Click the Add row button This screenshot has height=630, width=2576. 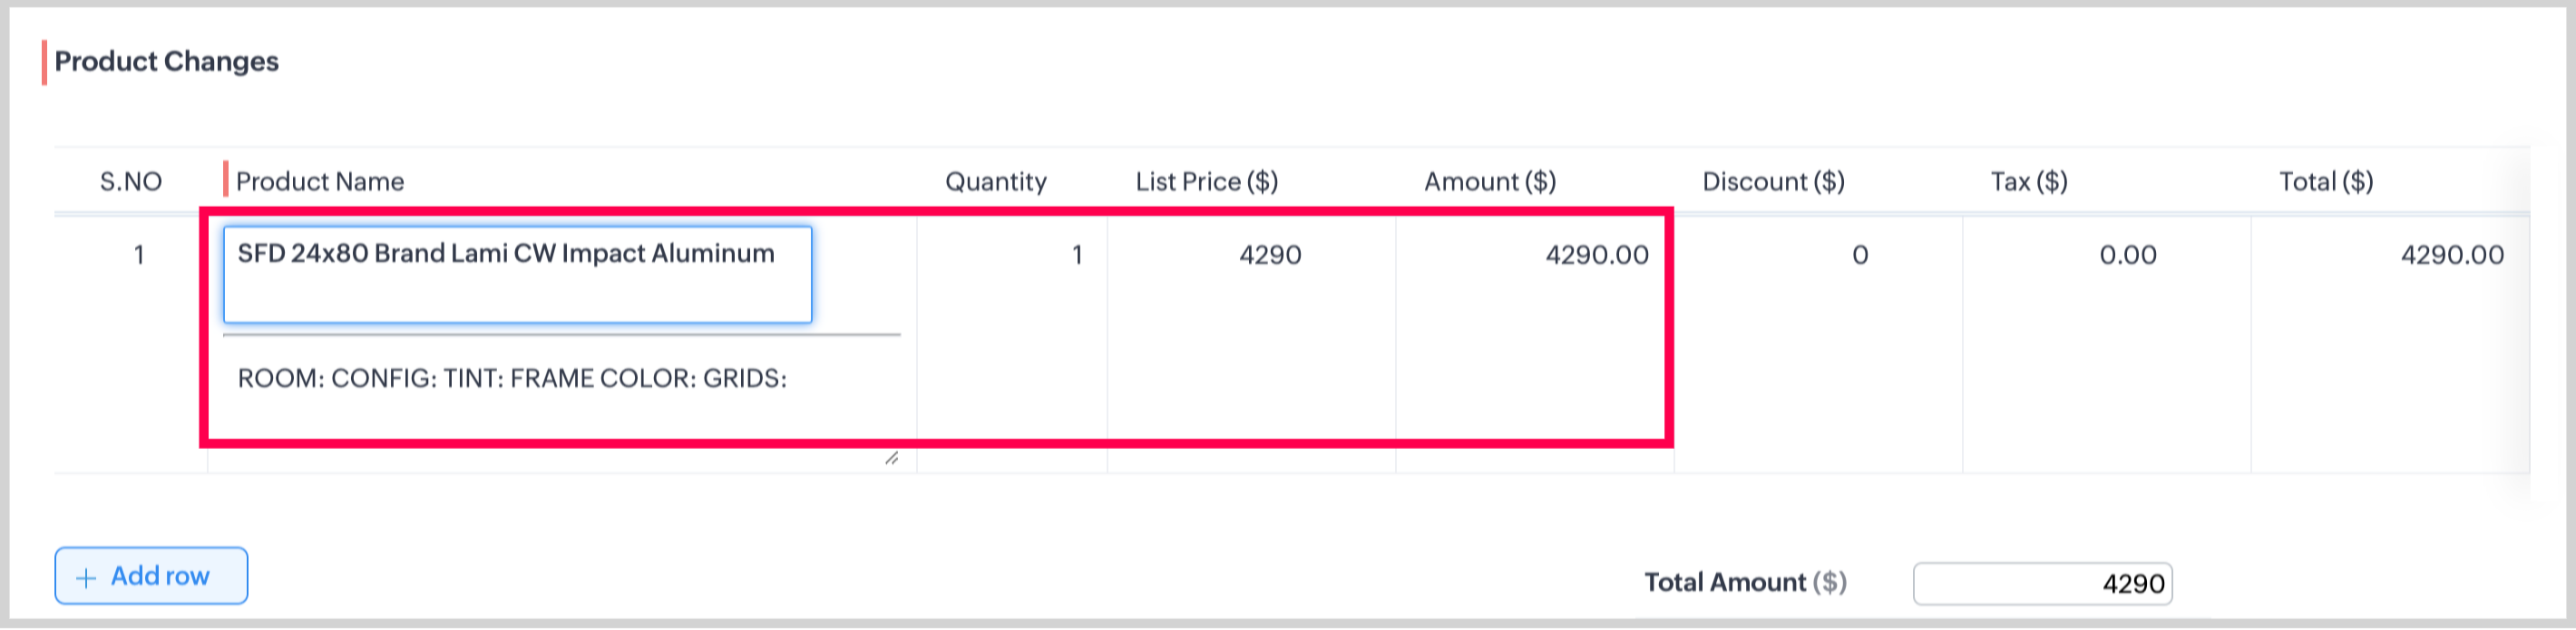point(151,576)
